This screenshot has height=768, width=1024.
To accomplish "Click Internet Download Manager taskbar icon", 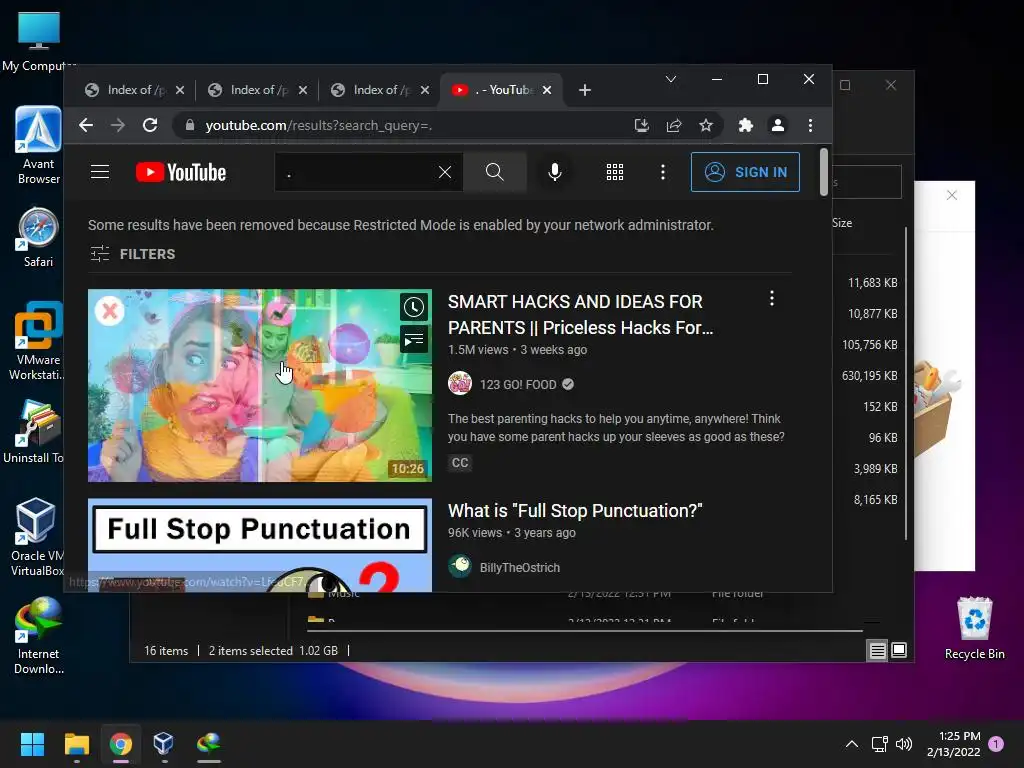I will pyautogui.click(x=208, y=744).
